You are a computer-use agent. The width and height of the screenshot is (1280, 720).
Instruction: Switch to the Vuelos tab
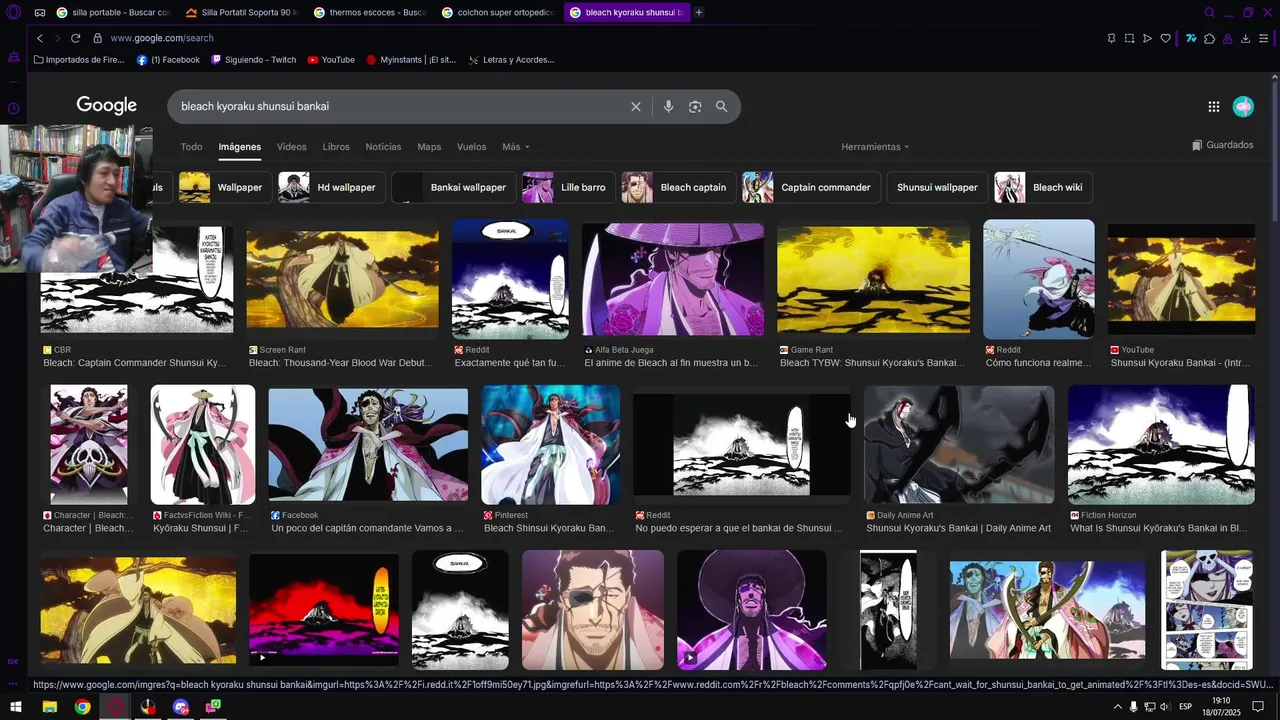click(471, 147)
